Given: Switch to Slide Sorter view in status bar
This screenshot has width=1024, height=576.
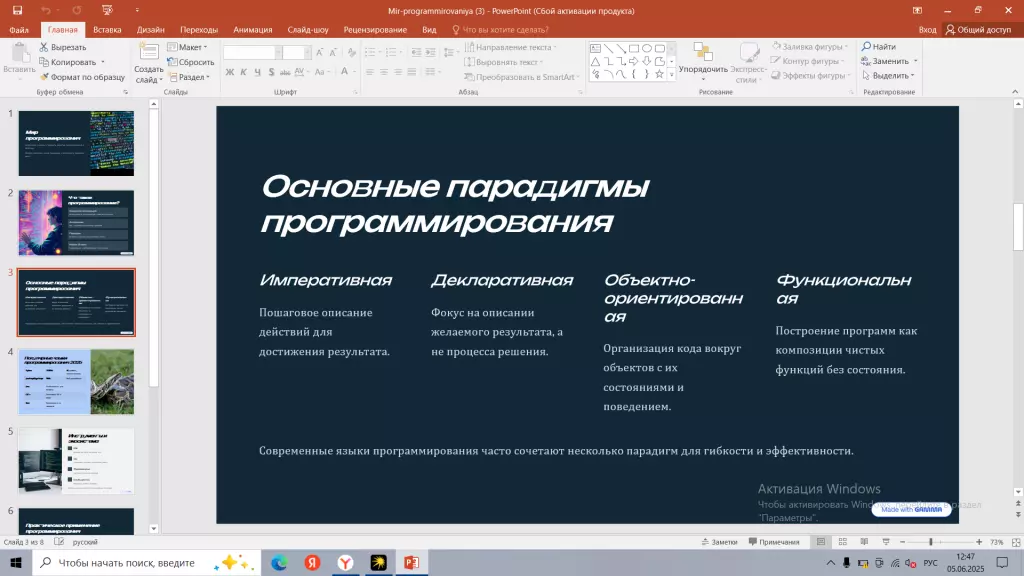Looking at the screenshot, I should point(842,541).
